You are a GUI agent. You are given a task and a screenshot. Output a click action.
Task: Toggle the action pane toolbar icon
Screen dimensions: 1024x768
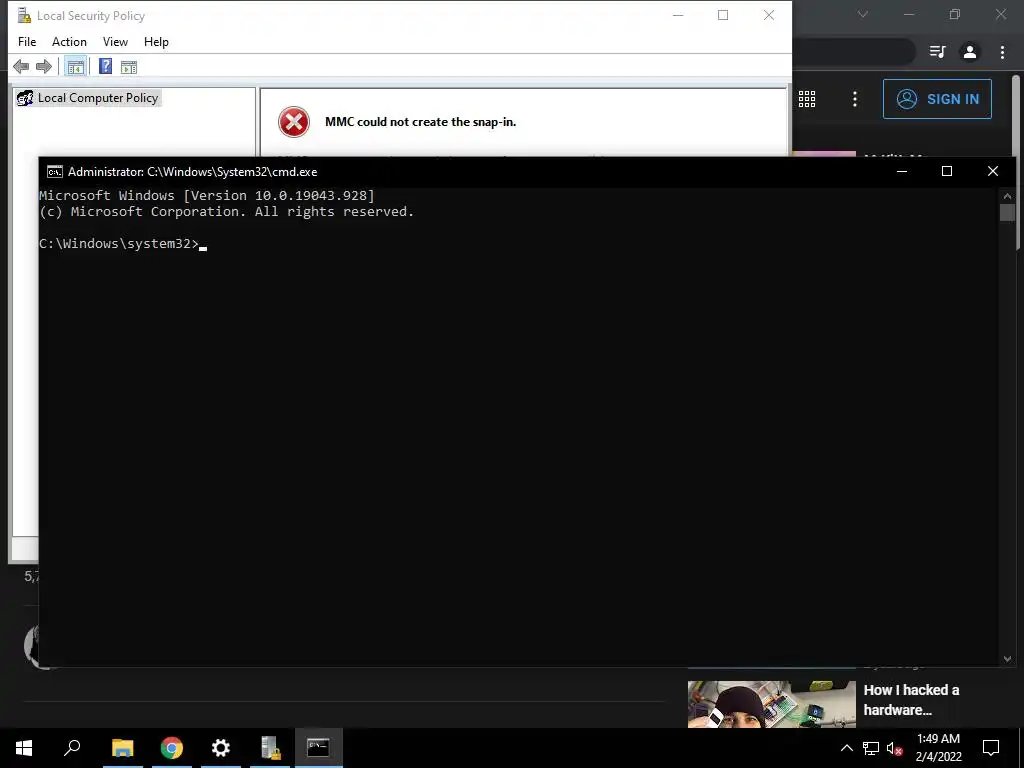point(129,67)
